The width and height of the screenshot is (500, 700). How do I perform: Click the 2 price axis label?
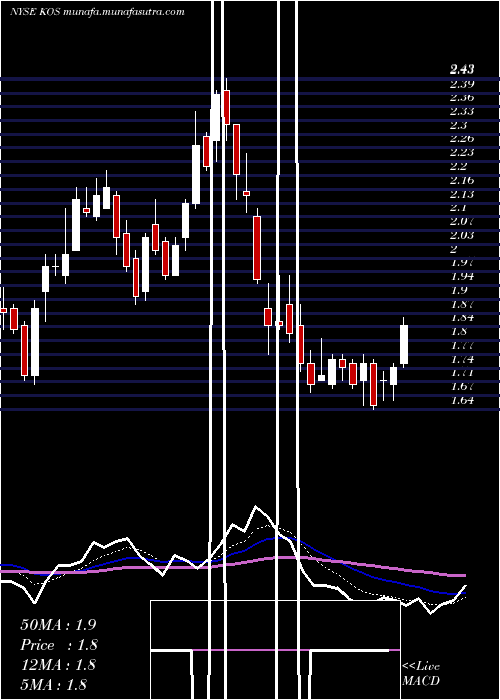tap(454, 249)
